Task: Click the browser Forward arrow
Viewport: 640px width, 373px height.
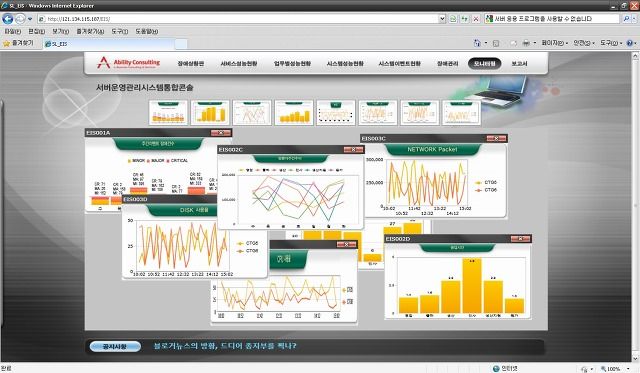Action: (20, 19)
